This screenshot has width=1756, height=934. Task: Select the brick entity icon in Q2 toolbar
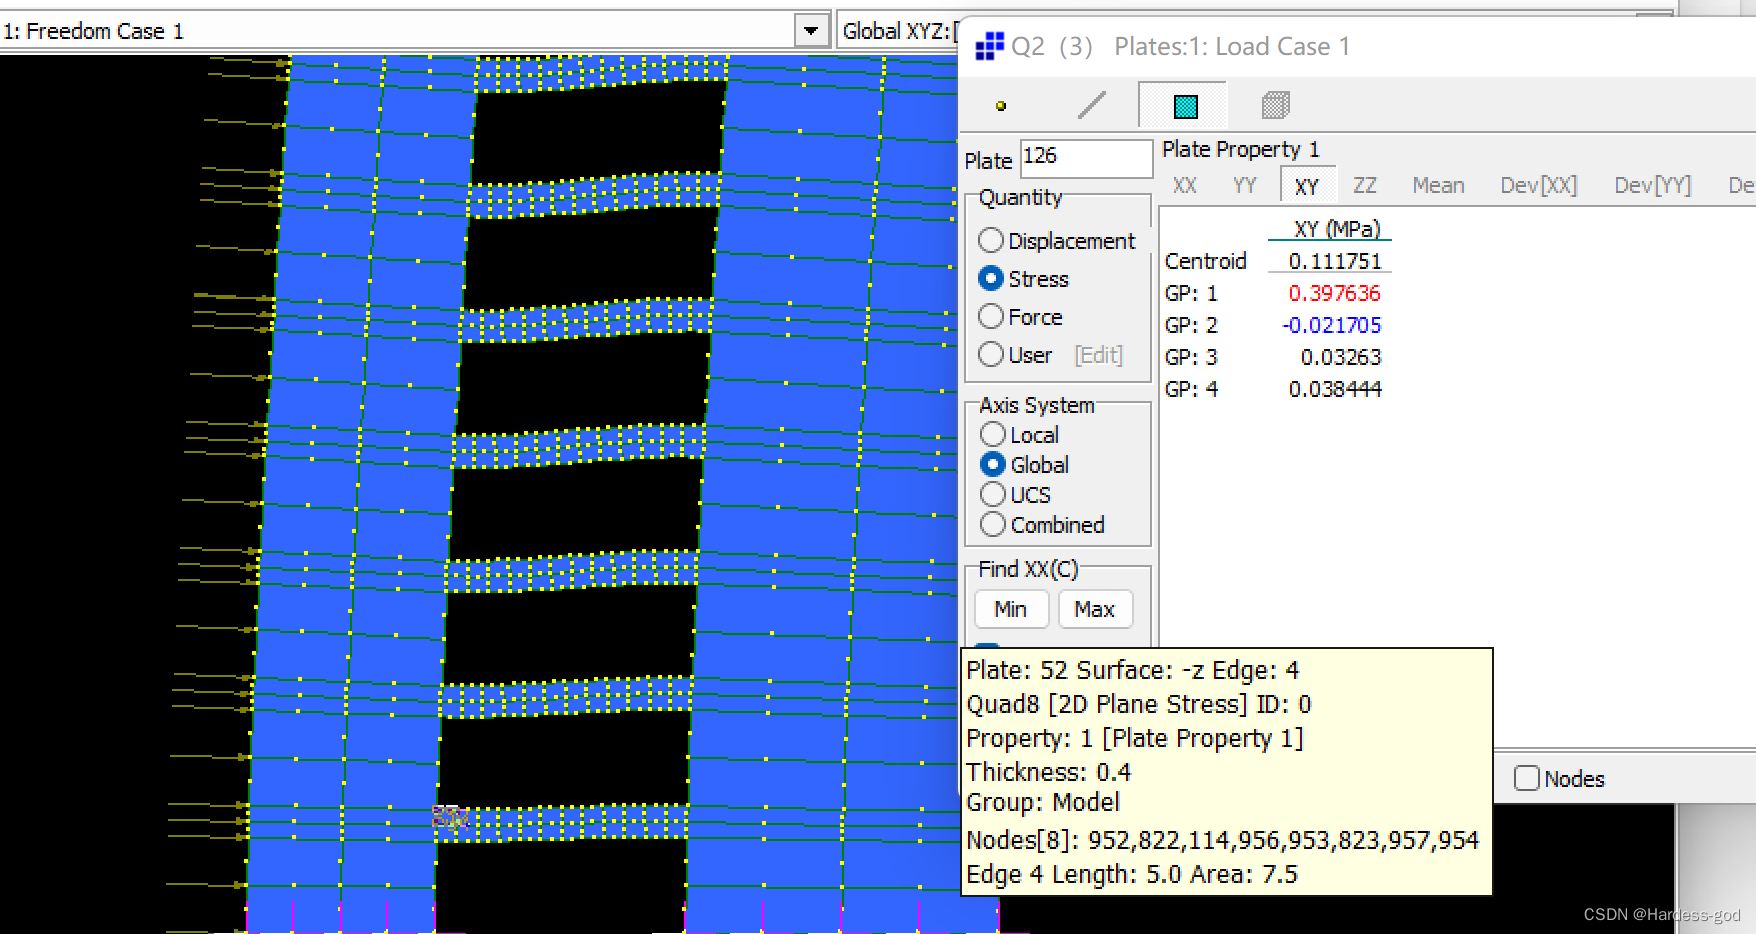point(1274,105)
